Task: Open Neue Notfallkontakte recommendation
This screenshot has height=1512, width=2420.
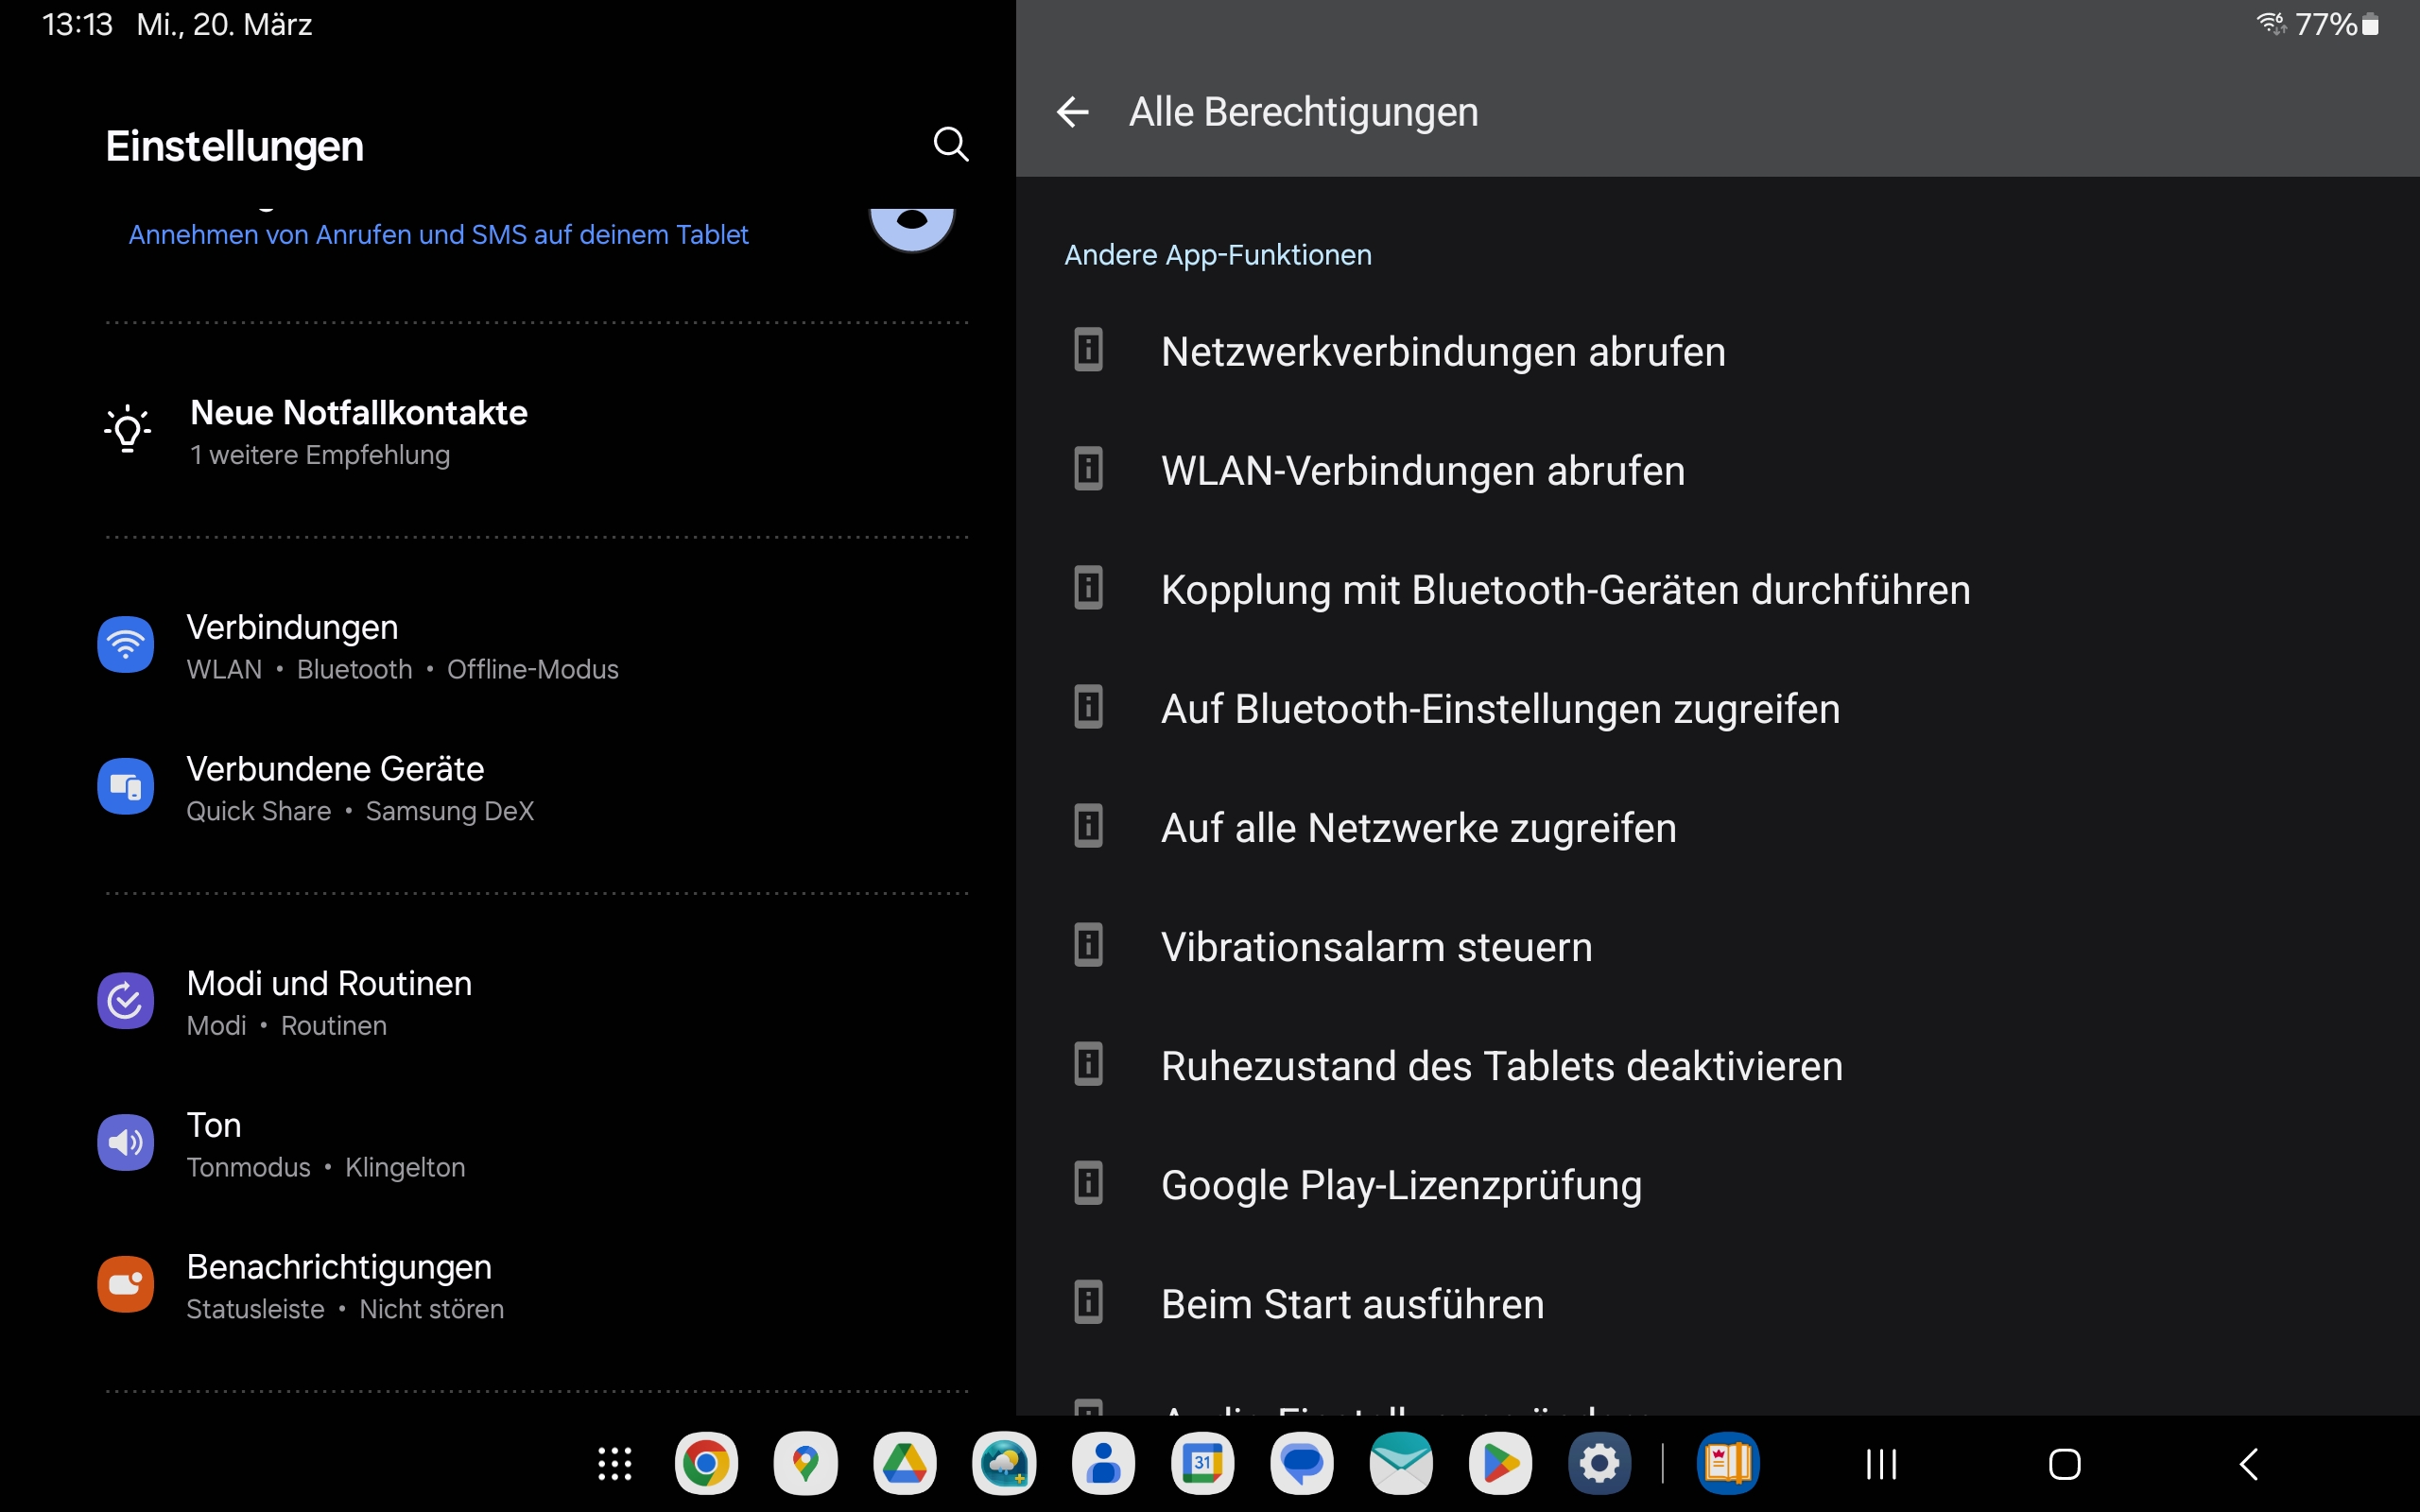Action: [358, 431]
